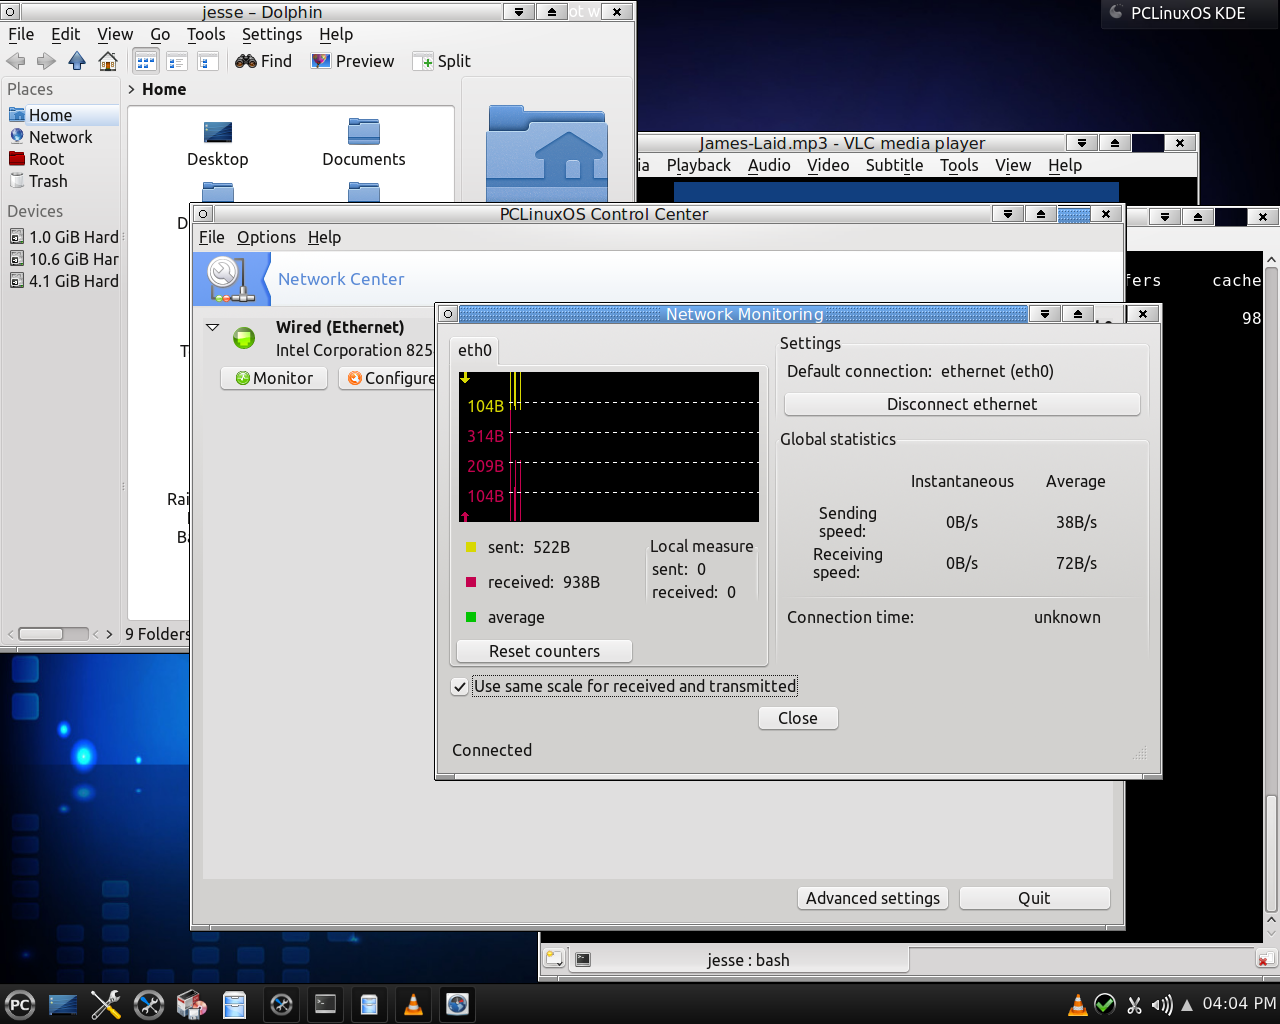Open the green checkmark update notifier tray icon
Viewport: 1280px width, 1024px height.
(x=1105, y=1004)
